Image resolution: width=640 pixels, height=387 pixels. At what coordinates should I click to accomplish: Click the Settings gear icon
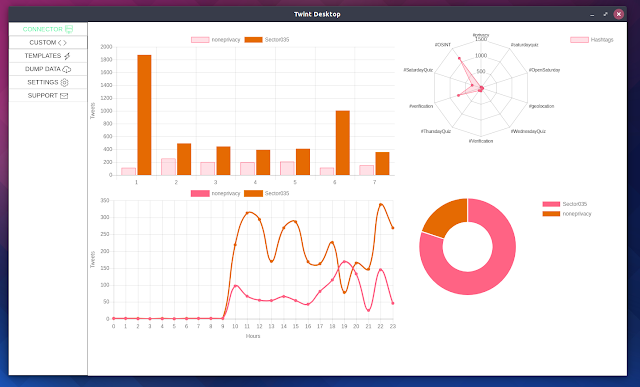(x=64, y=82)
